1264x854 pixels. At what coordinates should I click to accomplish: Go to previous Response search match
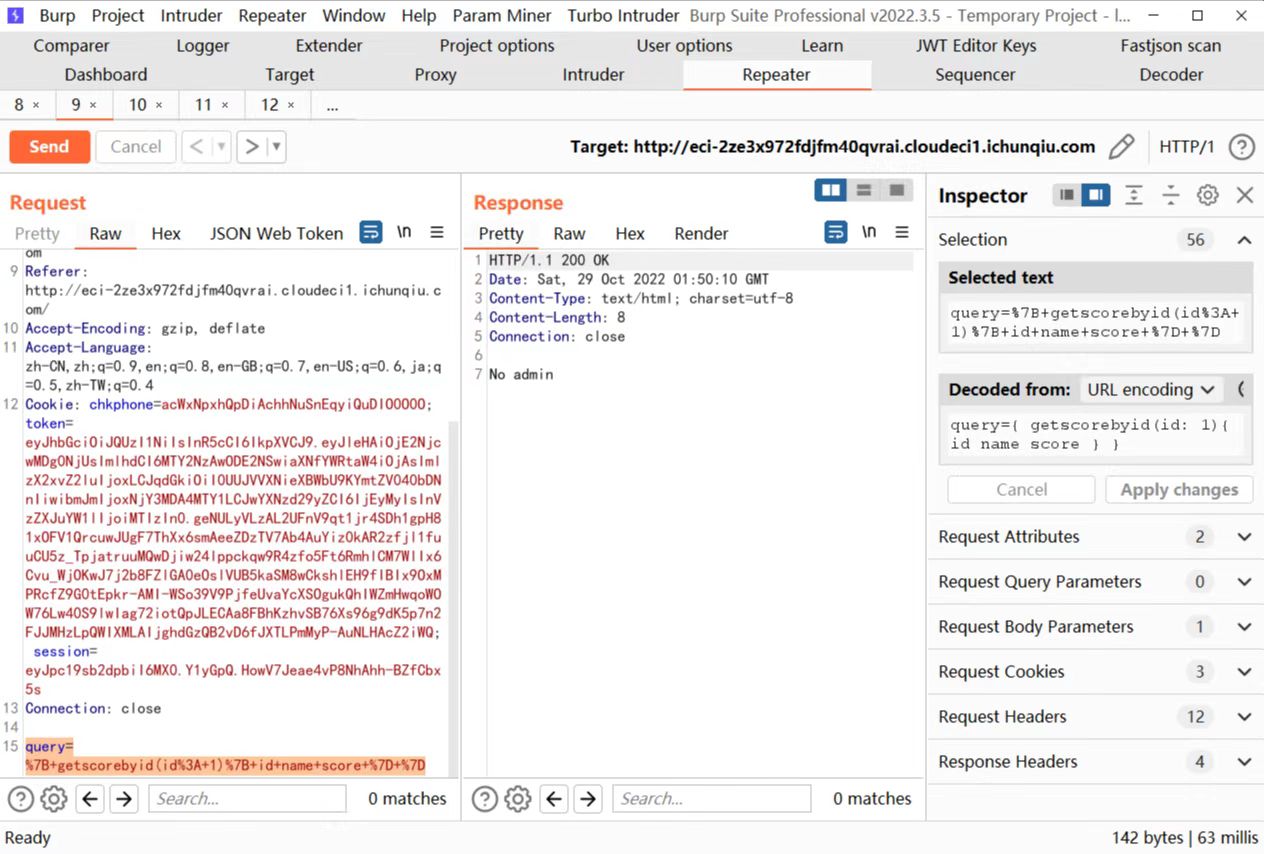pos(554,798)
